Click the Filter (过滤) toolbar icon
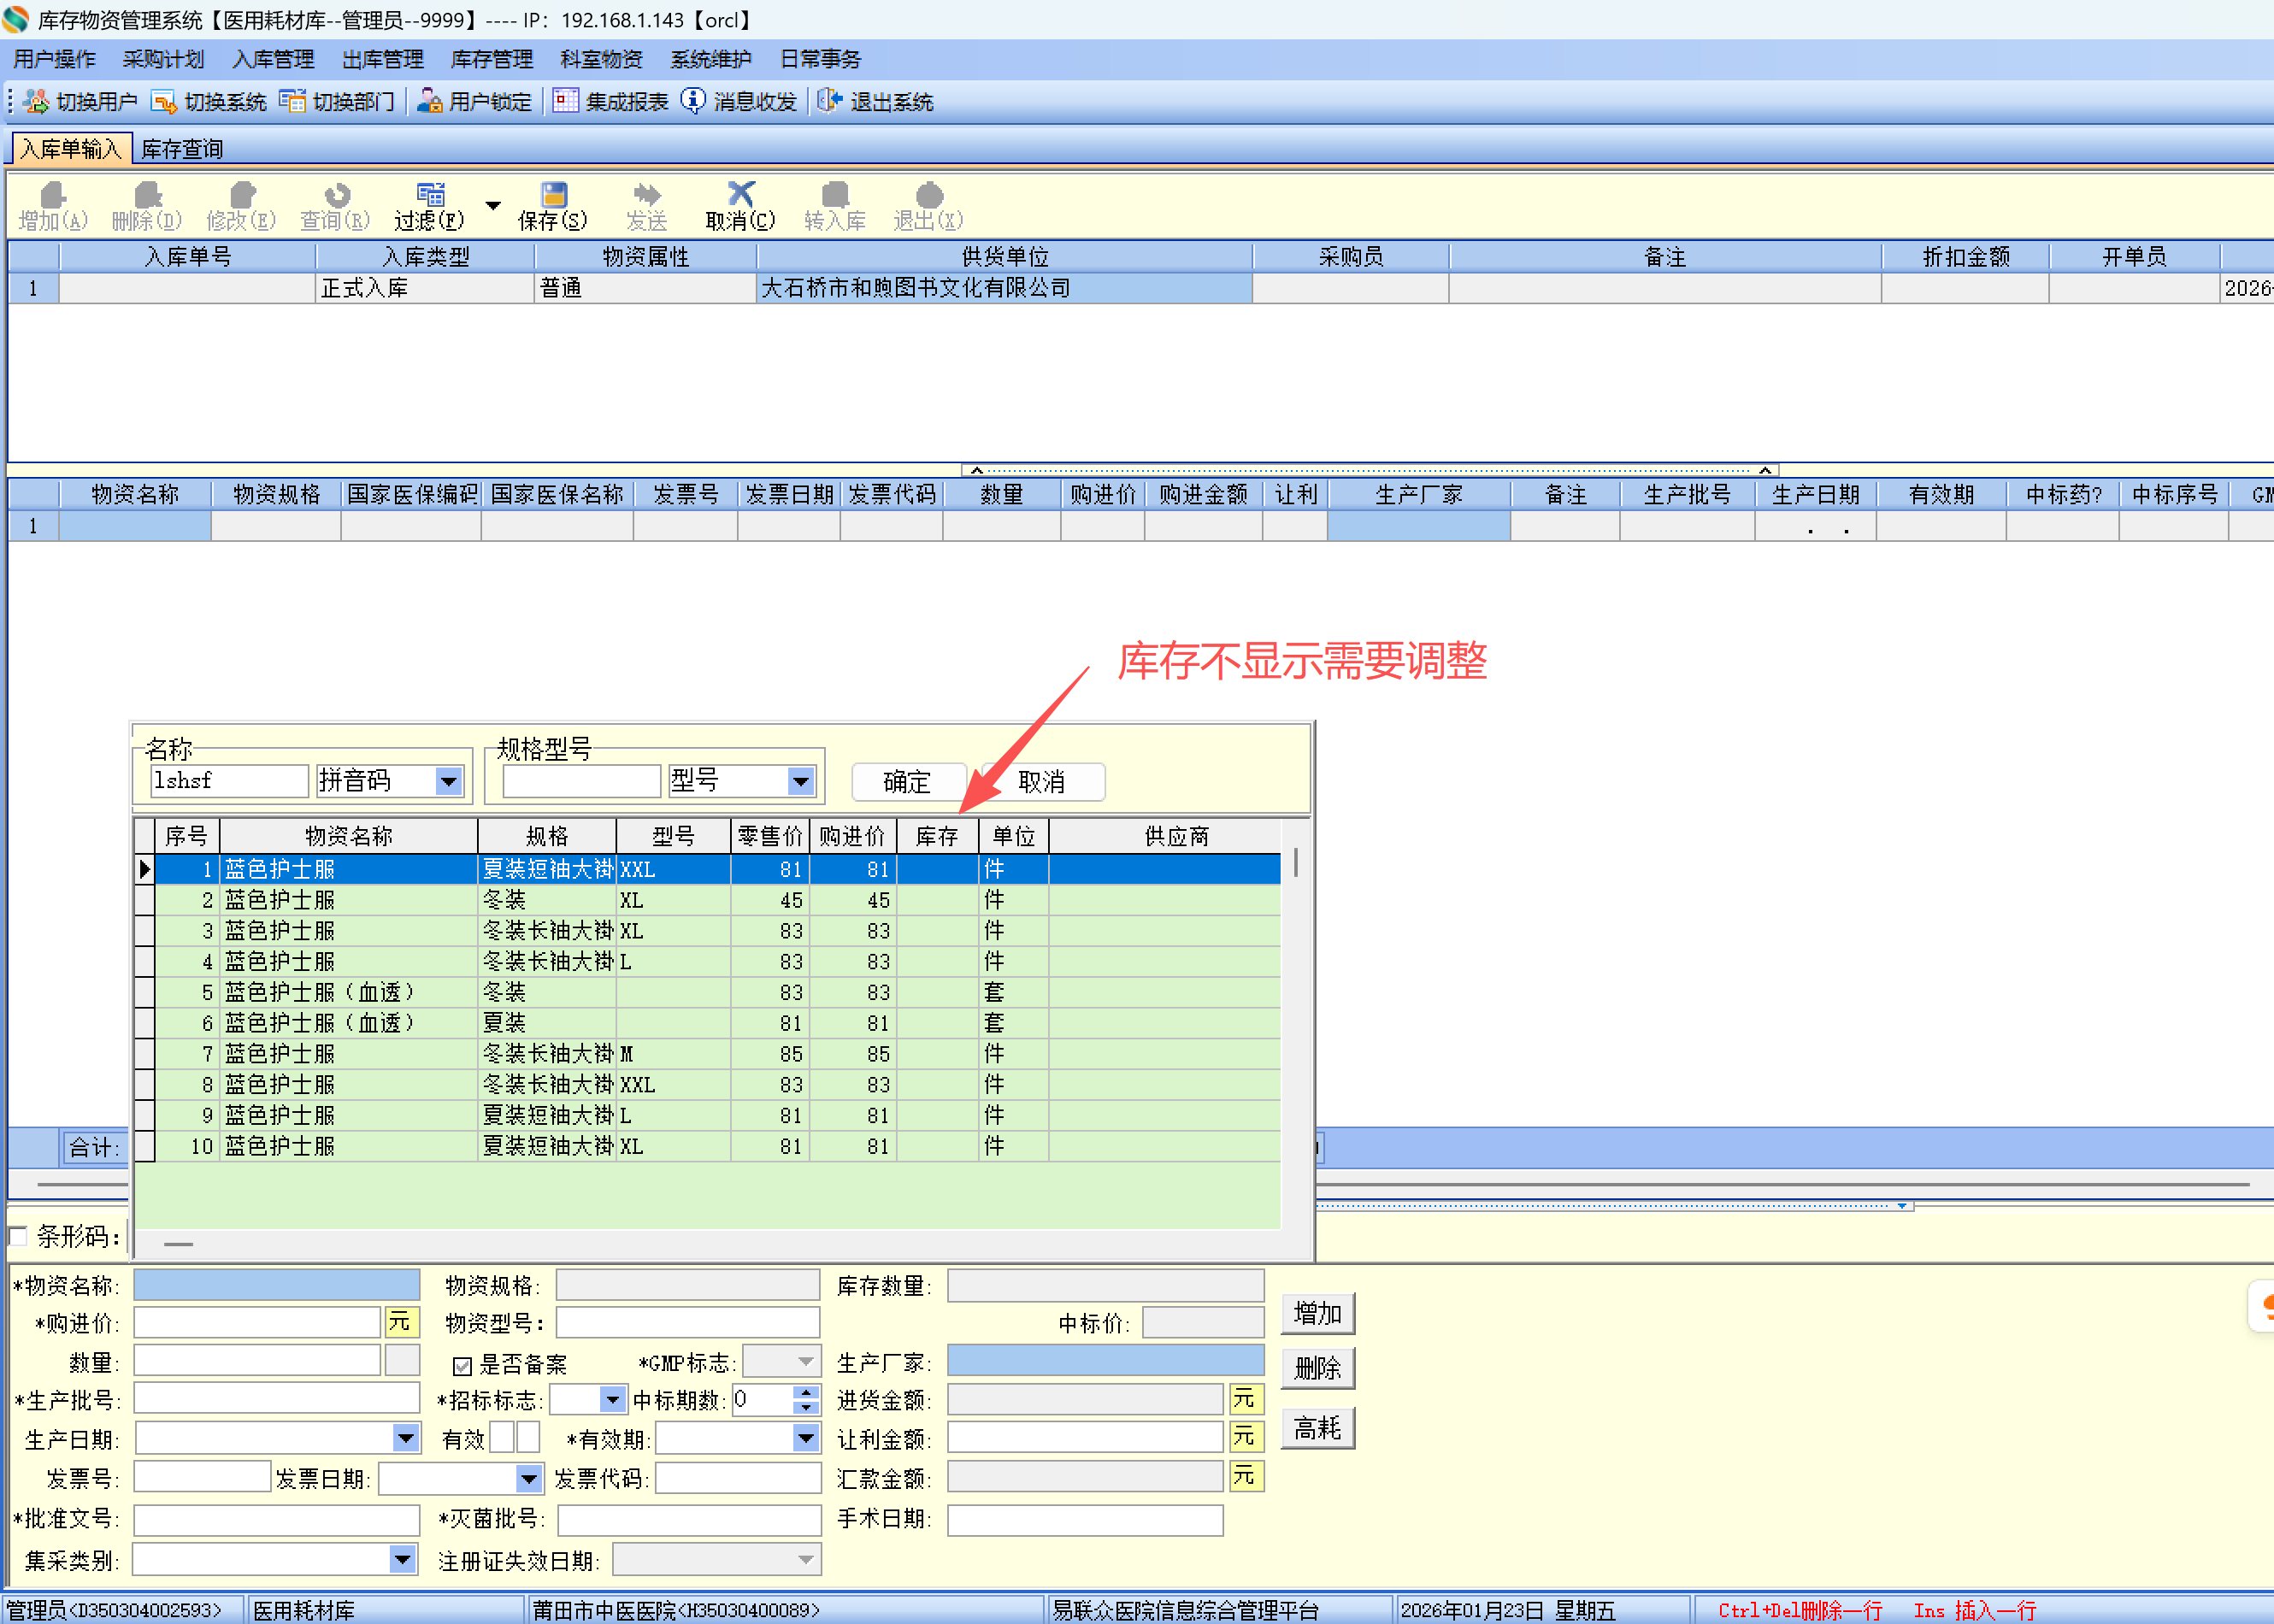Screen dimensions: 2274x1624 pyautogui.click(x=430, y=195)
